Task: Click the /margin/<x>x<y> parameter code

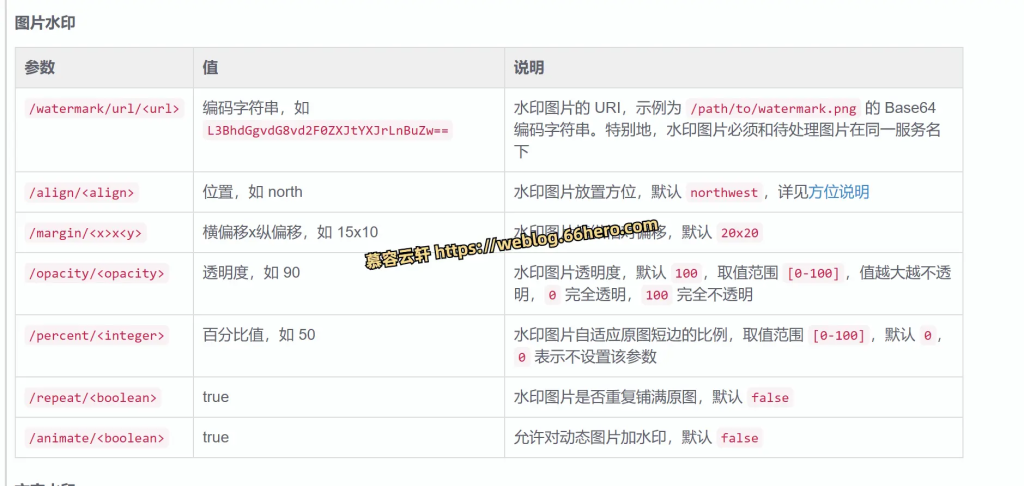Action: [x=86, y=233]
